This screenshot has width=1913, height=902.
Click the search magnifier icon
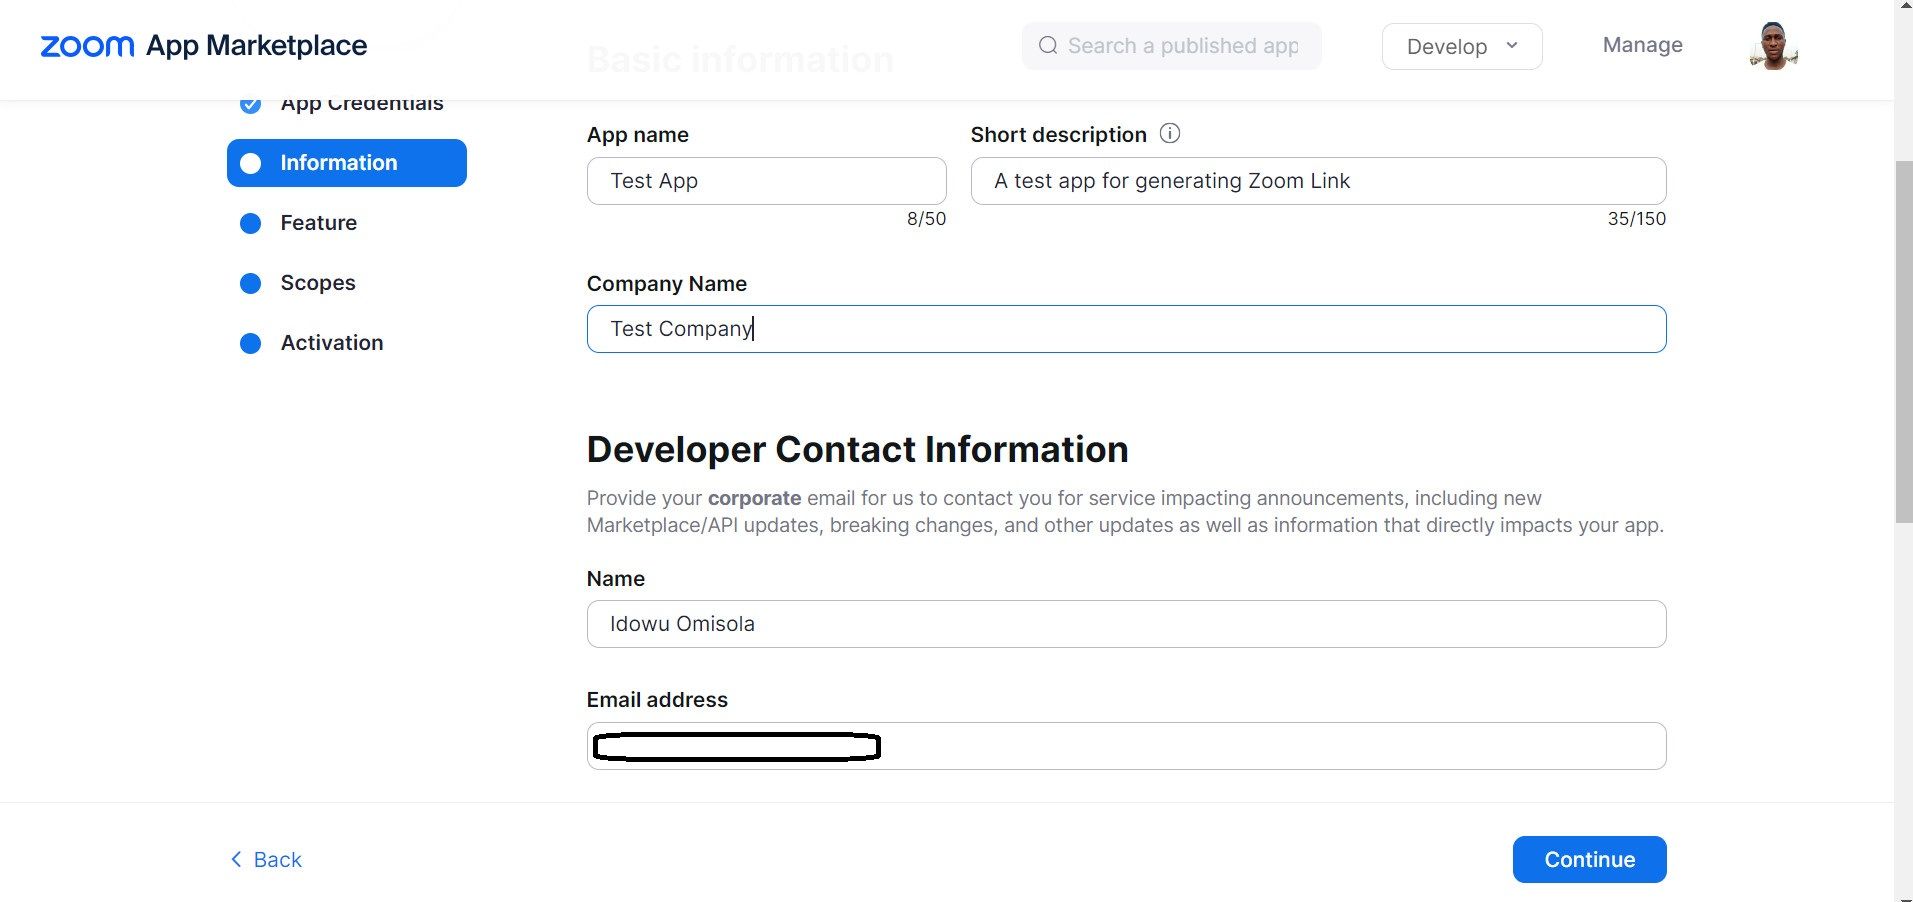[x=1047, y=46]
